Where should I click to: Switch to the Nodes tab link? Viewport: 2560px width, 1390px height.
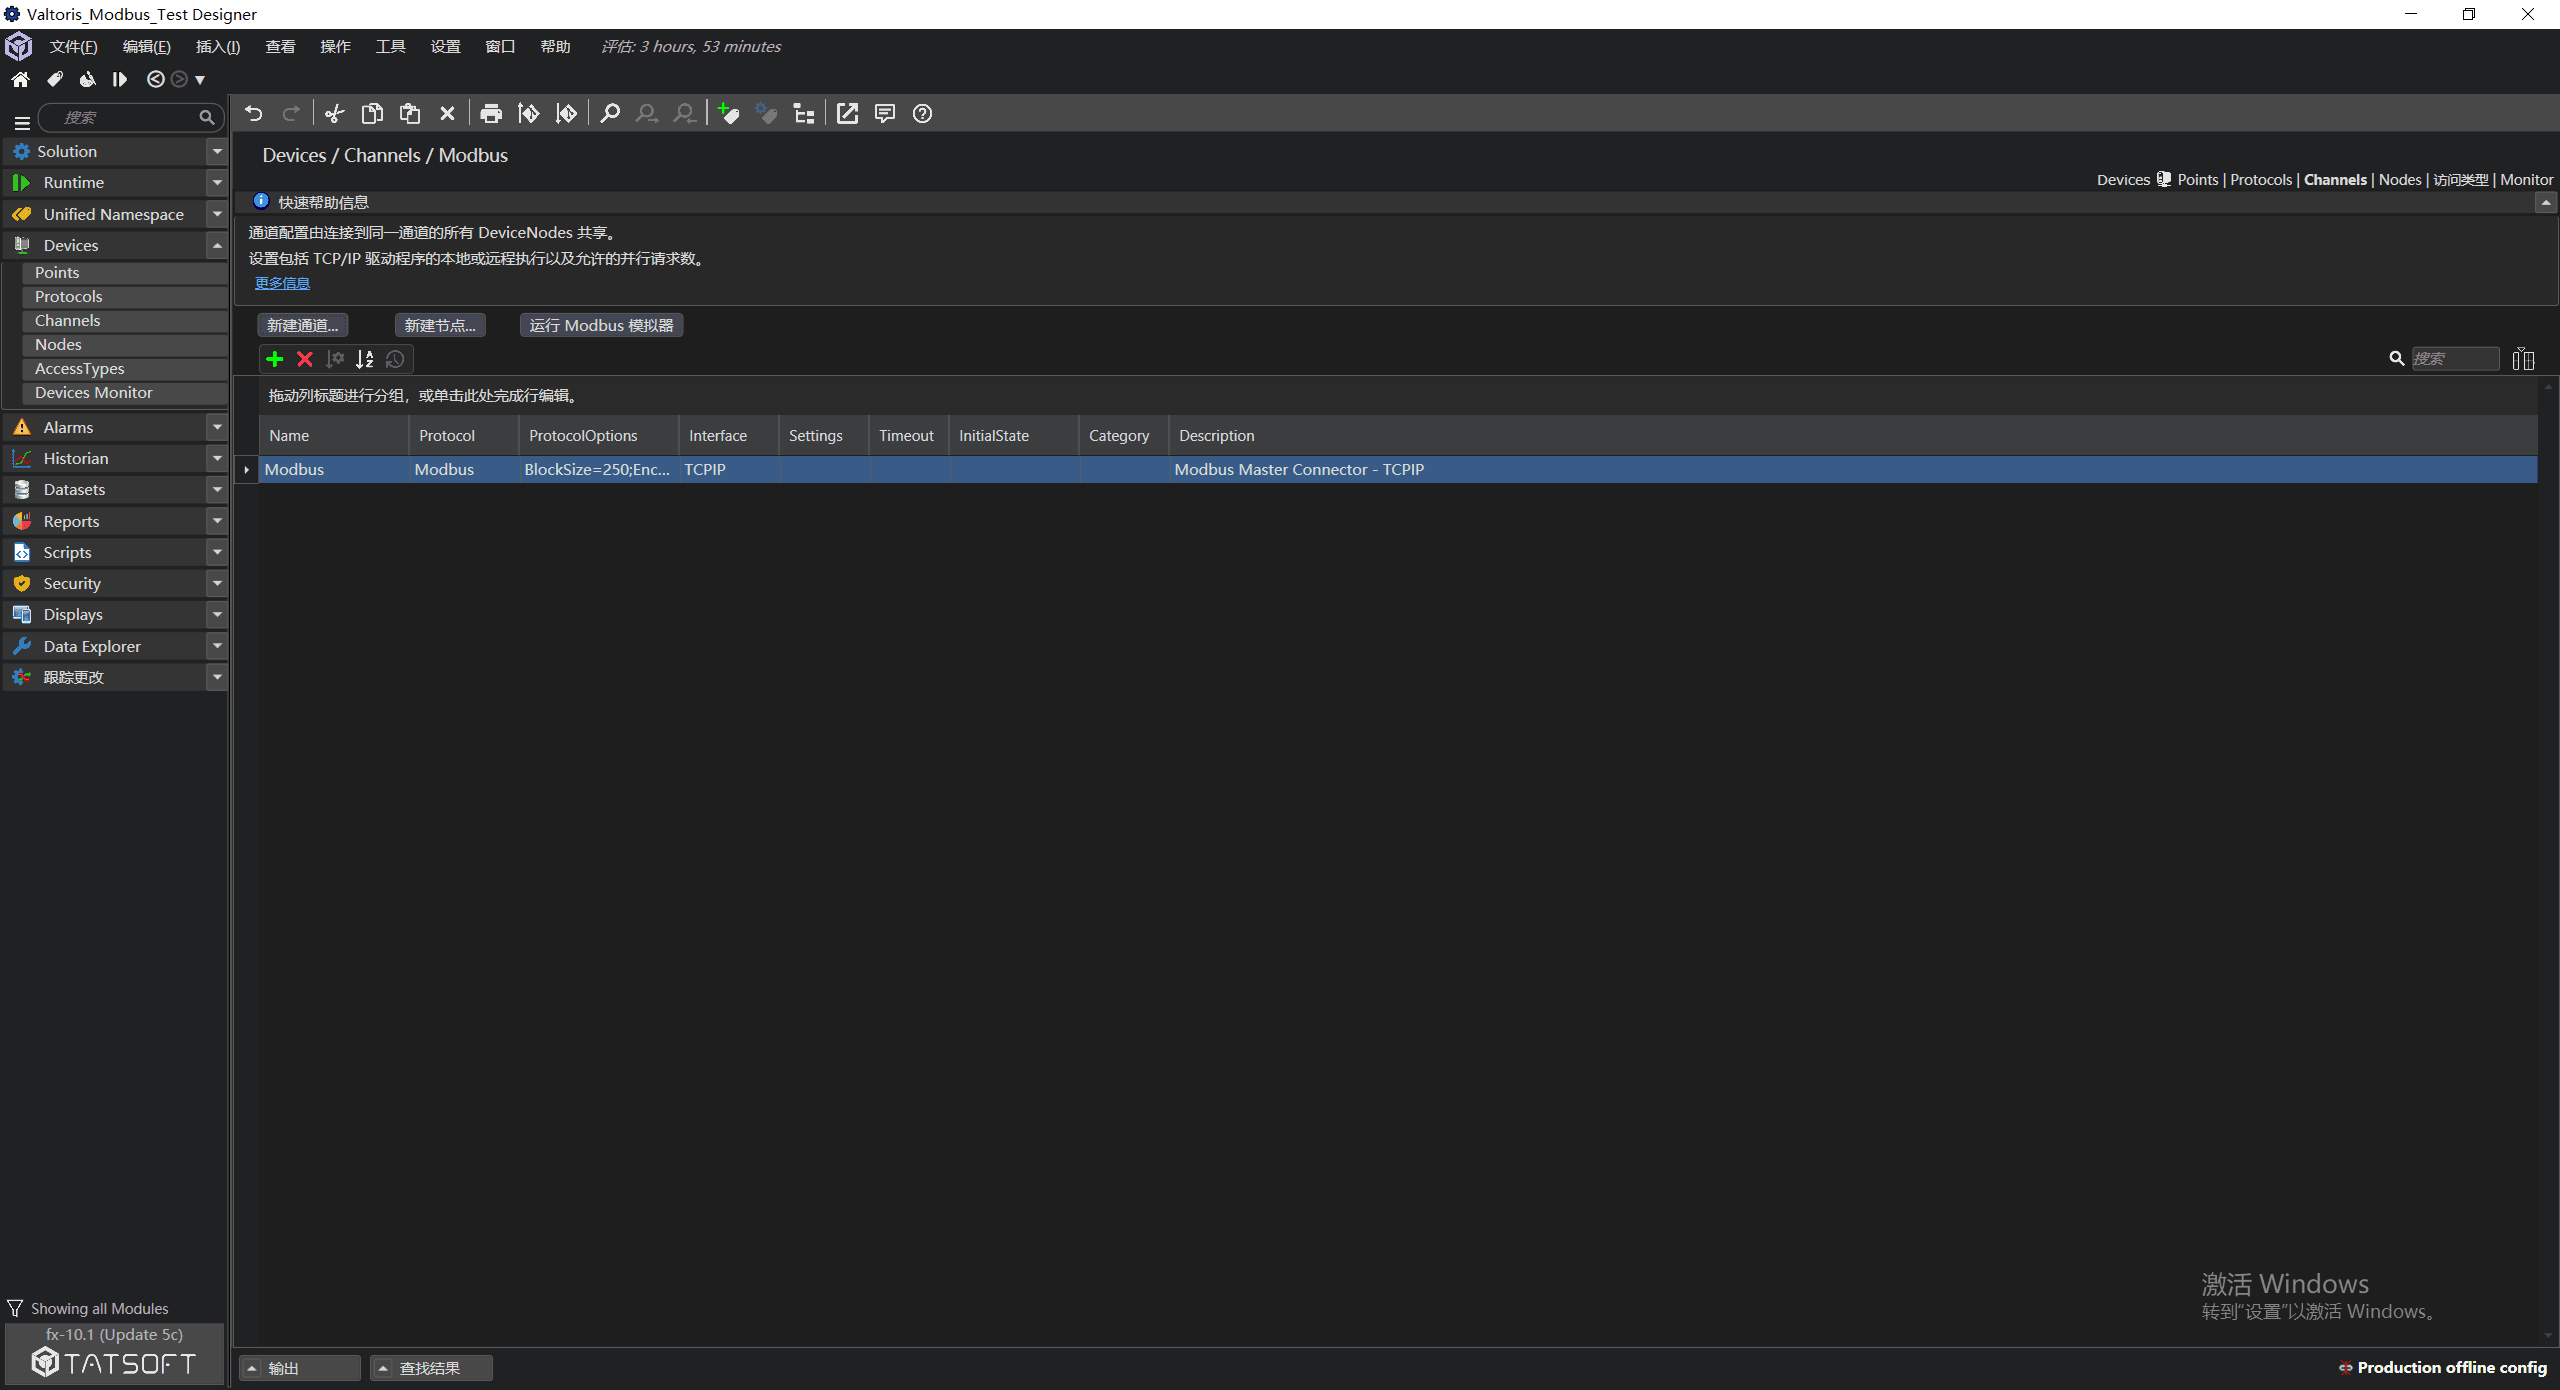(2399, 180)
